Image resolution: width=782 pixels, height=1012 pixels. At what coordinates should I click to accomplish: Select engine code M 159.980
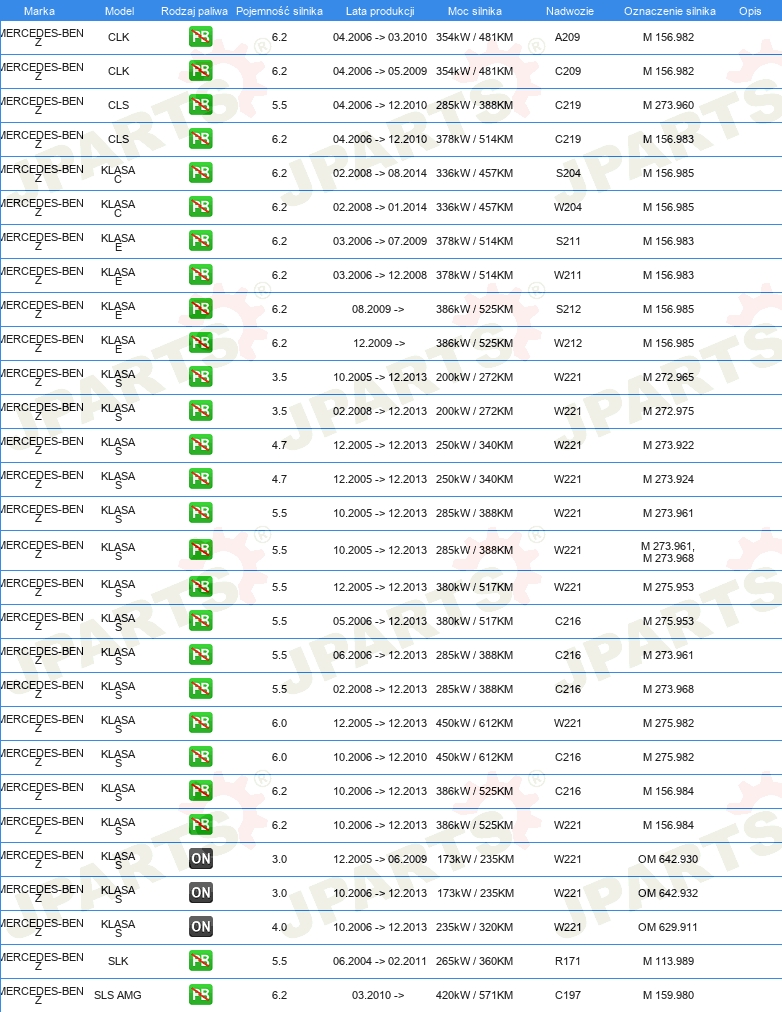(x=668, y=995)
